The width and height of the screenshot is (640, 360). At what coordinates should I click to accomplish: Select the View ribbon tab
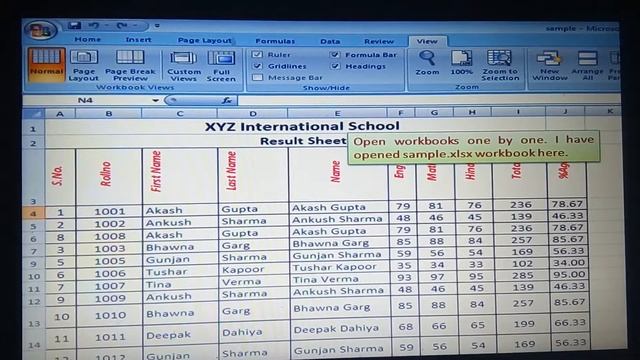(427, 41)
